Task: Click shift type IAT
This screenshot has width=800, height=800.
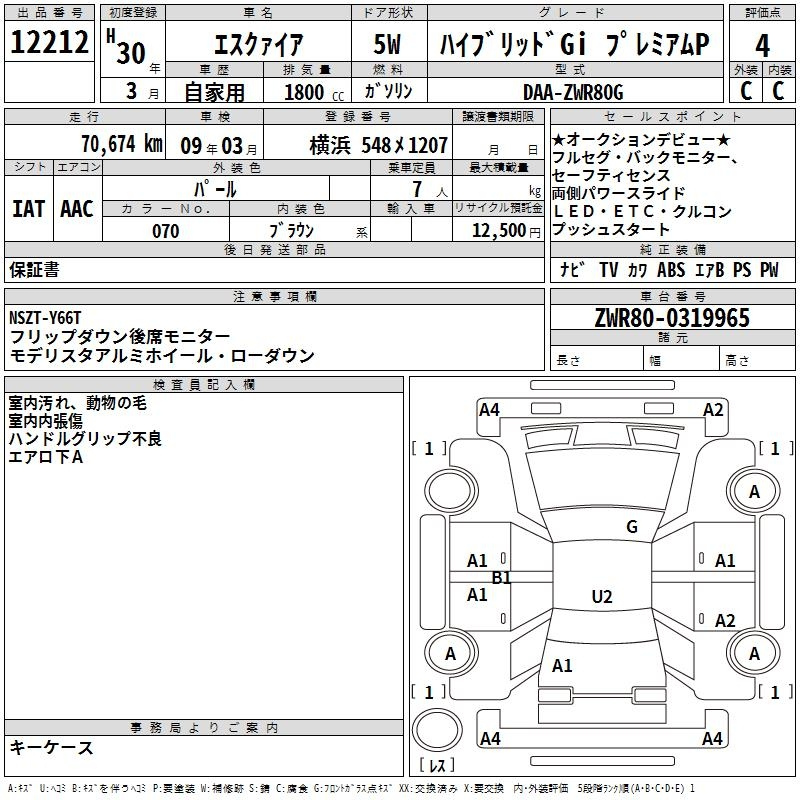Action: click(x=29, y=209)
